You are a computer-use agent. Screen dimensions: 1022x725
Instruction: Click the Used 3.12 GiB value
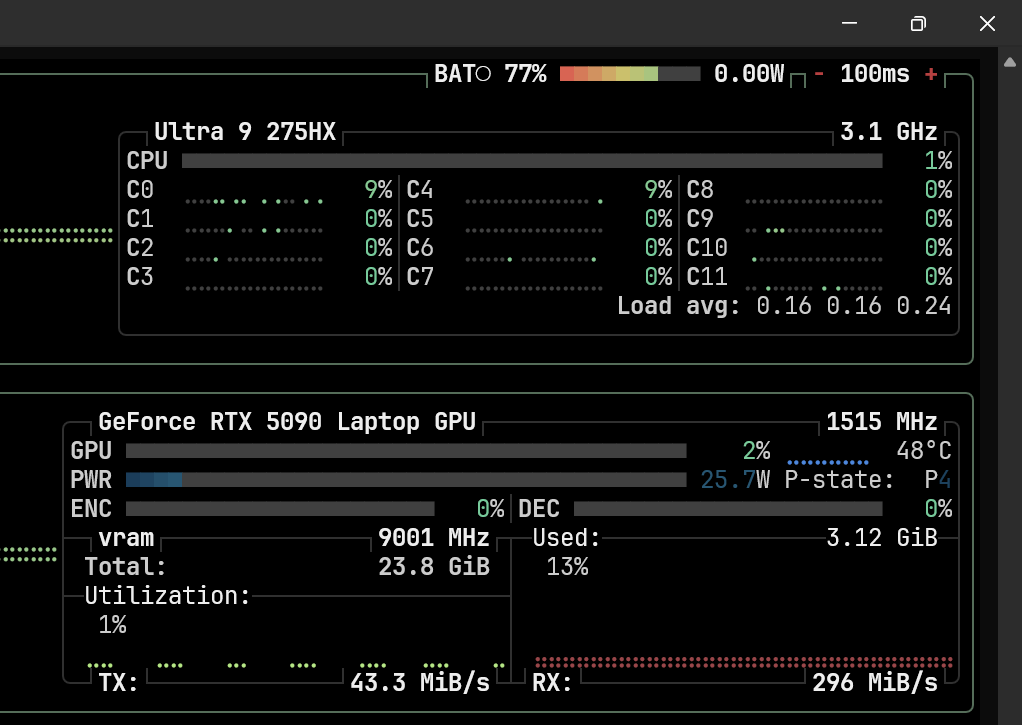click(x=882, y=538)
